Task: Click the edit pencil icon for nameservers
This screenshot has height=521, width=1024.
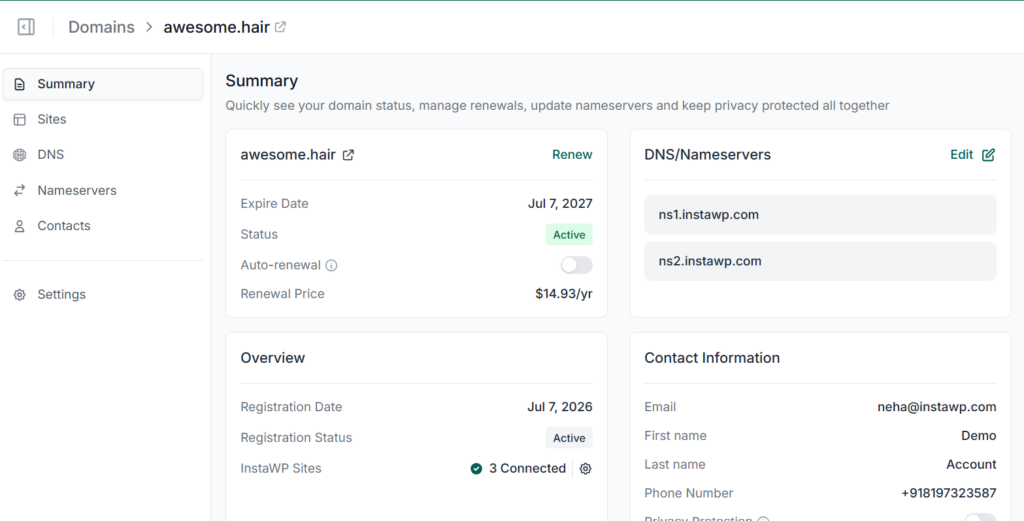Action: point(988,155)
